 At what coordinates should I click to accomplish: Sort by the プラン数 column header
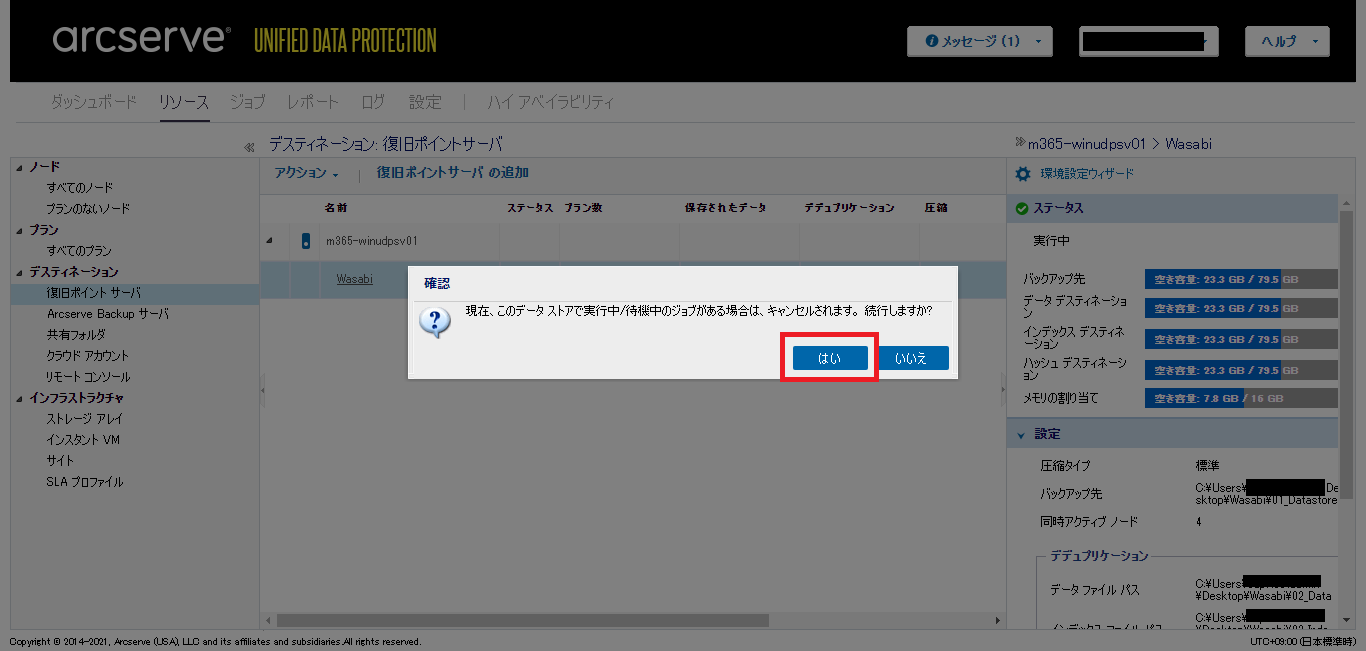click(x=583, y=208)
